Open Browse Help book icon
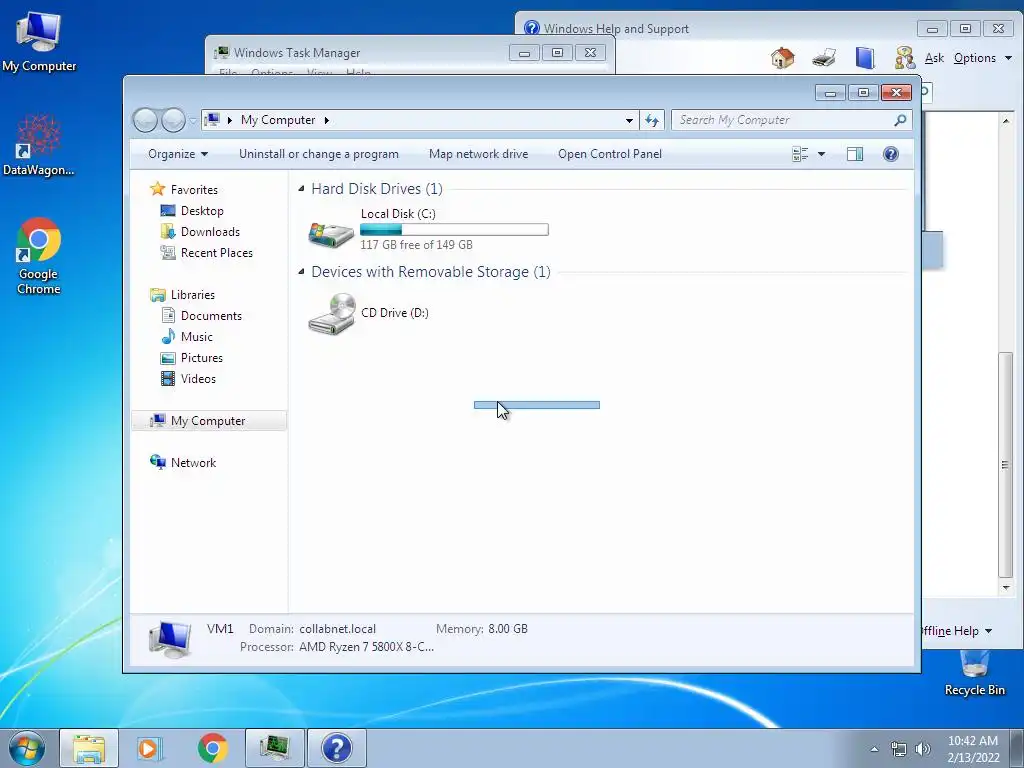1024x768 pixels. 865,58
